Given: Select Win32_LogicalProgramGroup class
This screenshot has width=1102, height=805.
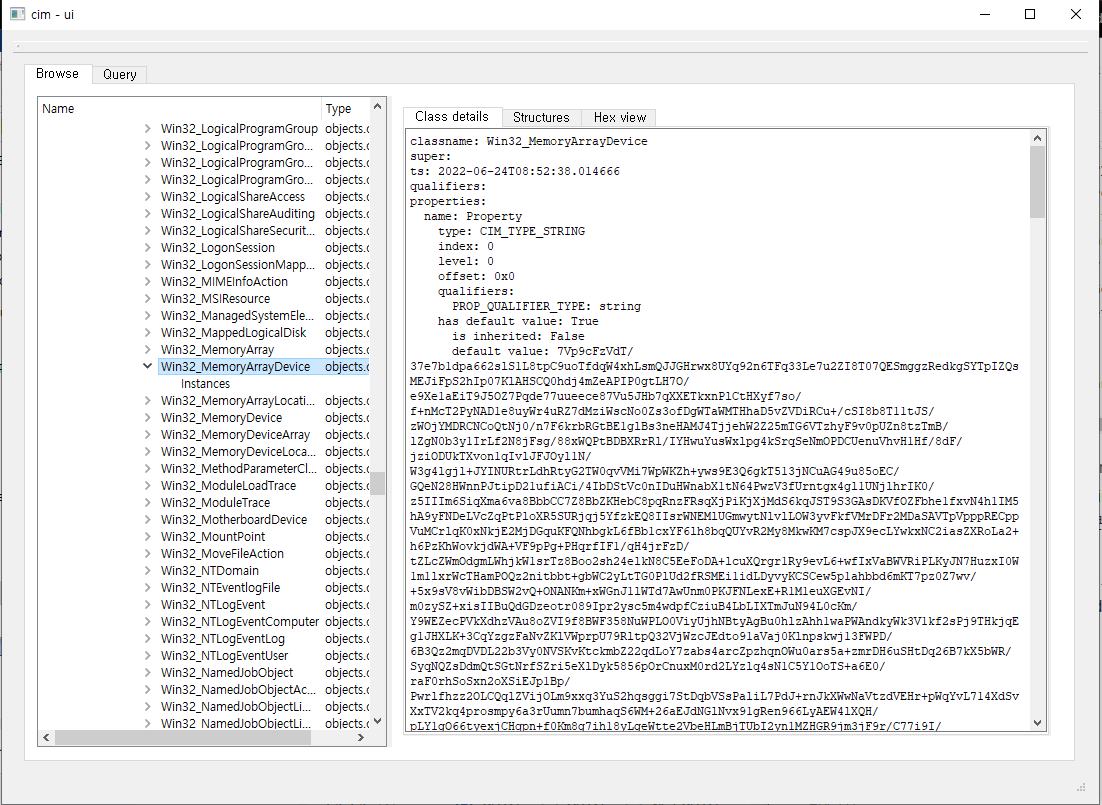Looking at the screenshot, I should pos(239,129).
